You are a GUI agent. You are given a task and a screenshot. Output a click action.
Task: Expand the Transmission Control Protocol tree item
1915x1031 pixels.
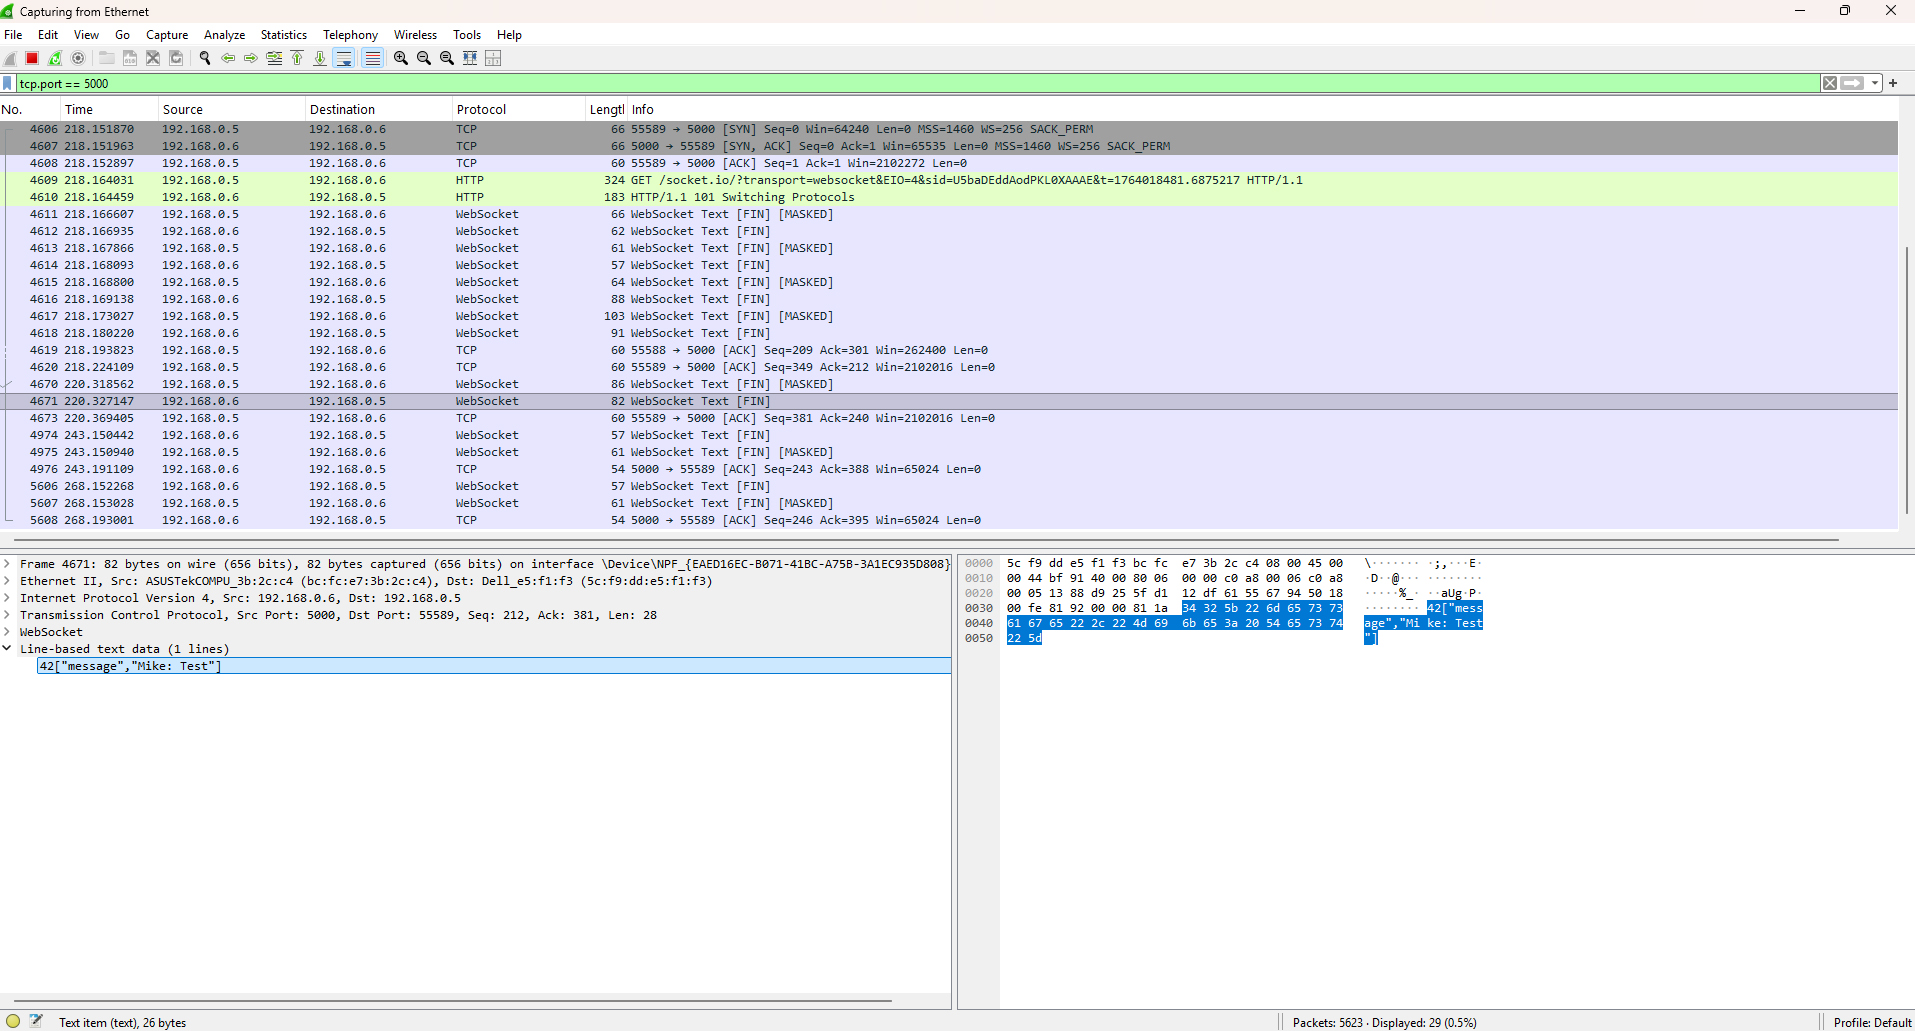tap(8, 615)
